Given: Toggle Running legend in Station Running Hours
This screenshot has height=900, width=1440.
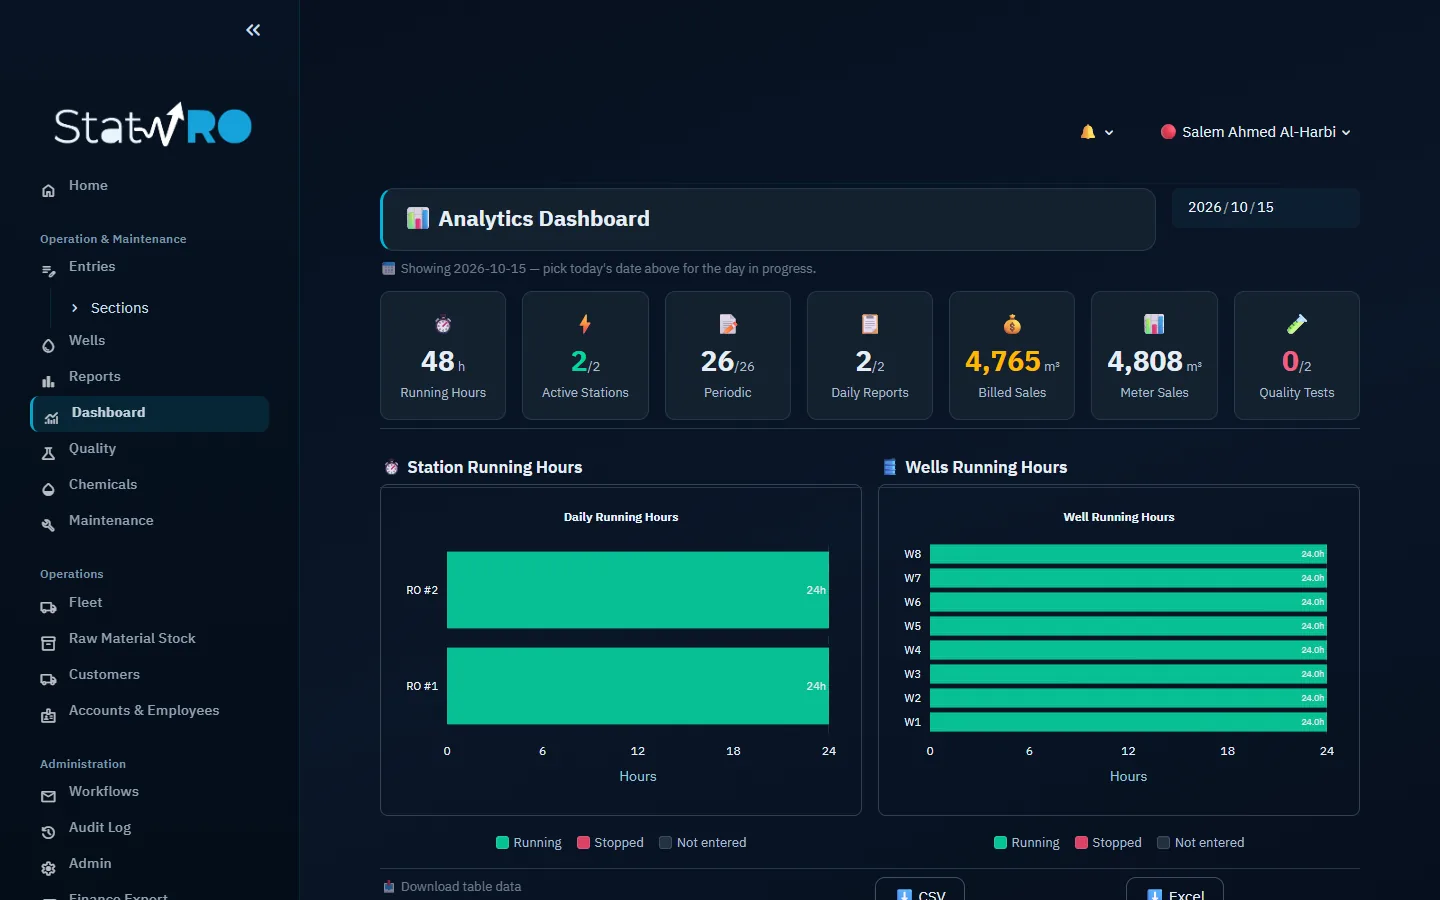Looking at the screenshot, I should 529,843.
